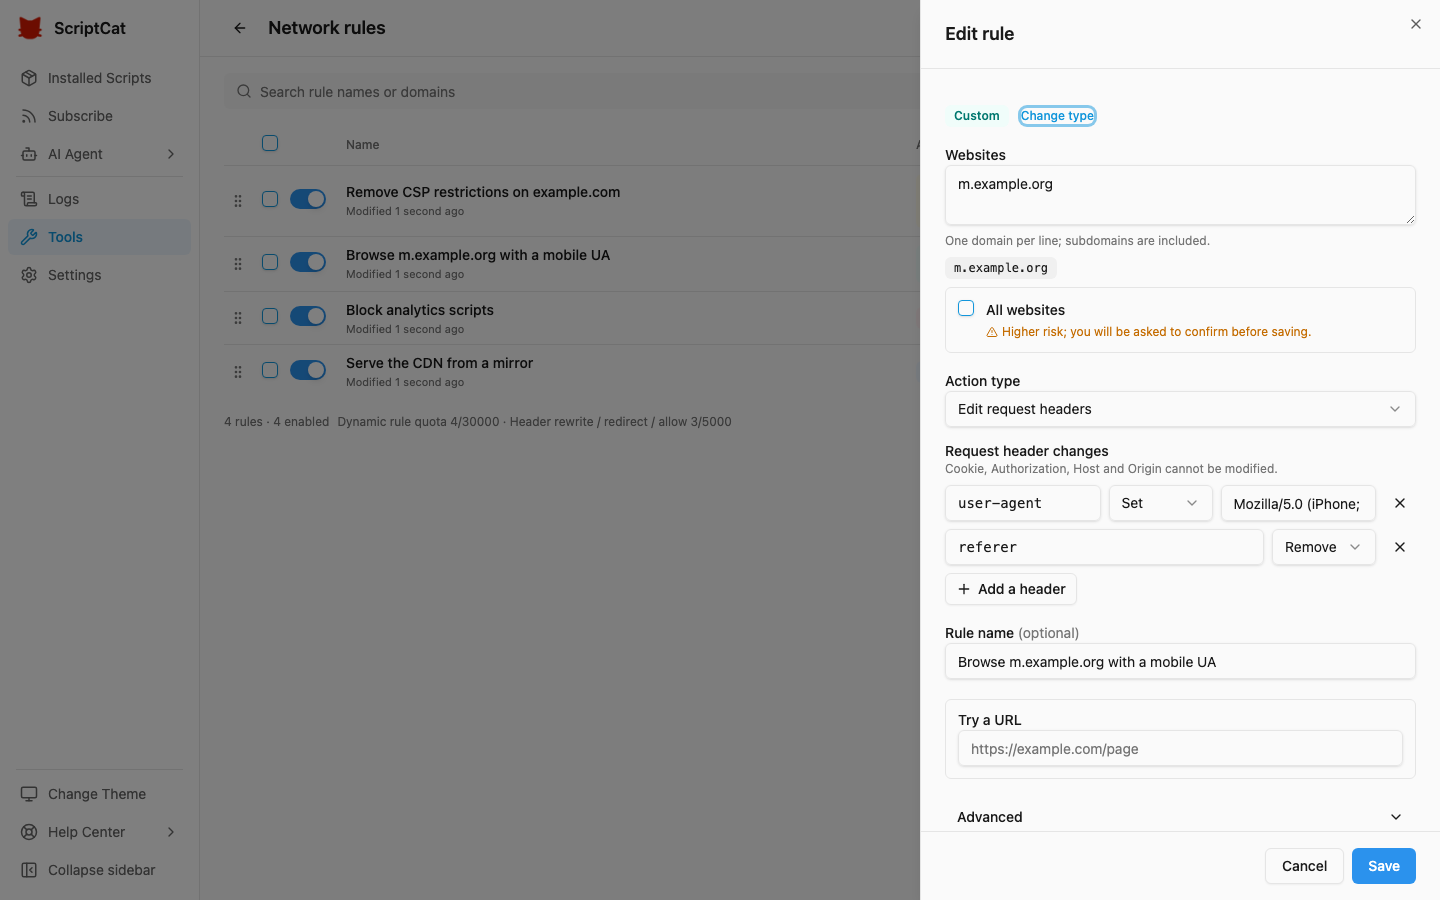Click the Collapse sidebar panel icon
This screenshot has width=1440, height=900.
29,870
